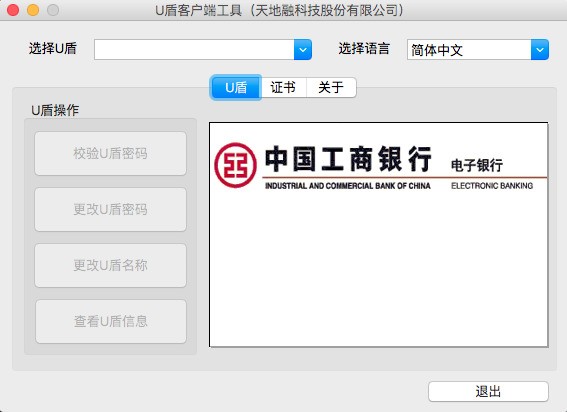Expand the 选择语言 dropdown arrow

(x=540, y=50)
